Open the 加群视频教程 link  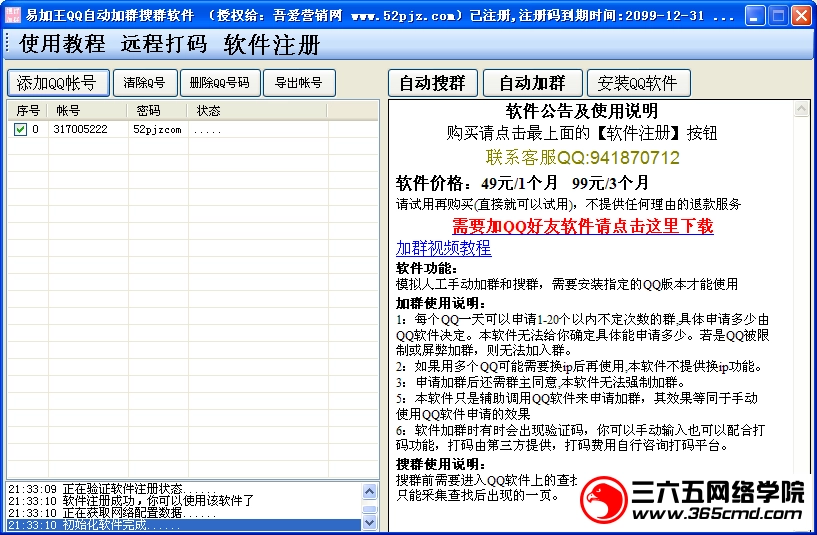point(443,248)
